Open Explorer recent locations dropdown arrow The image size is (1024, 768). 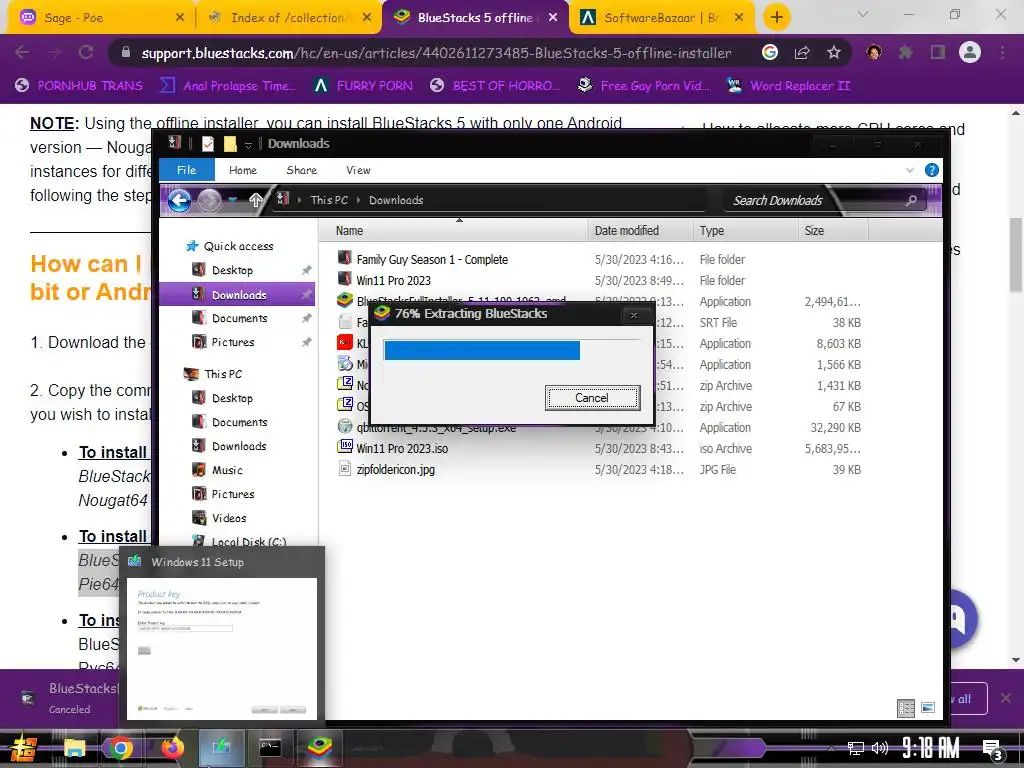233,200
